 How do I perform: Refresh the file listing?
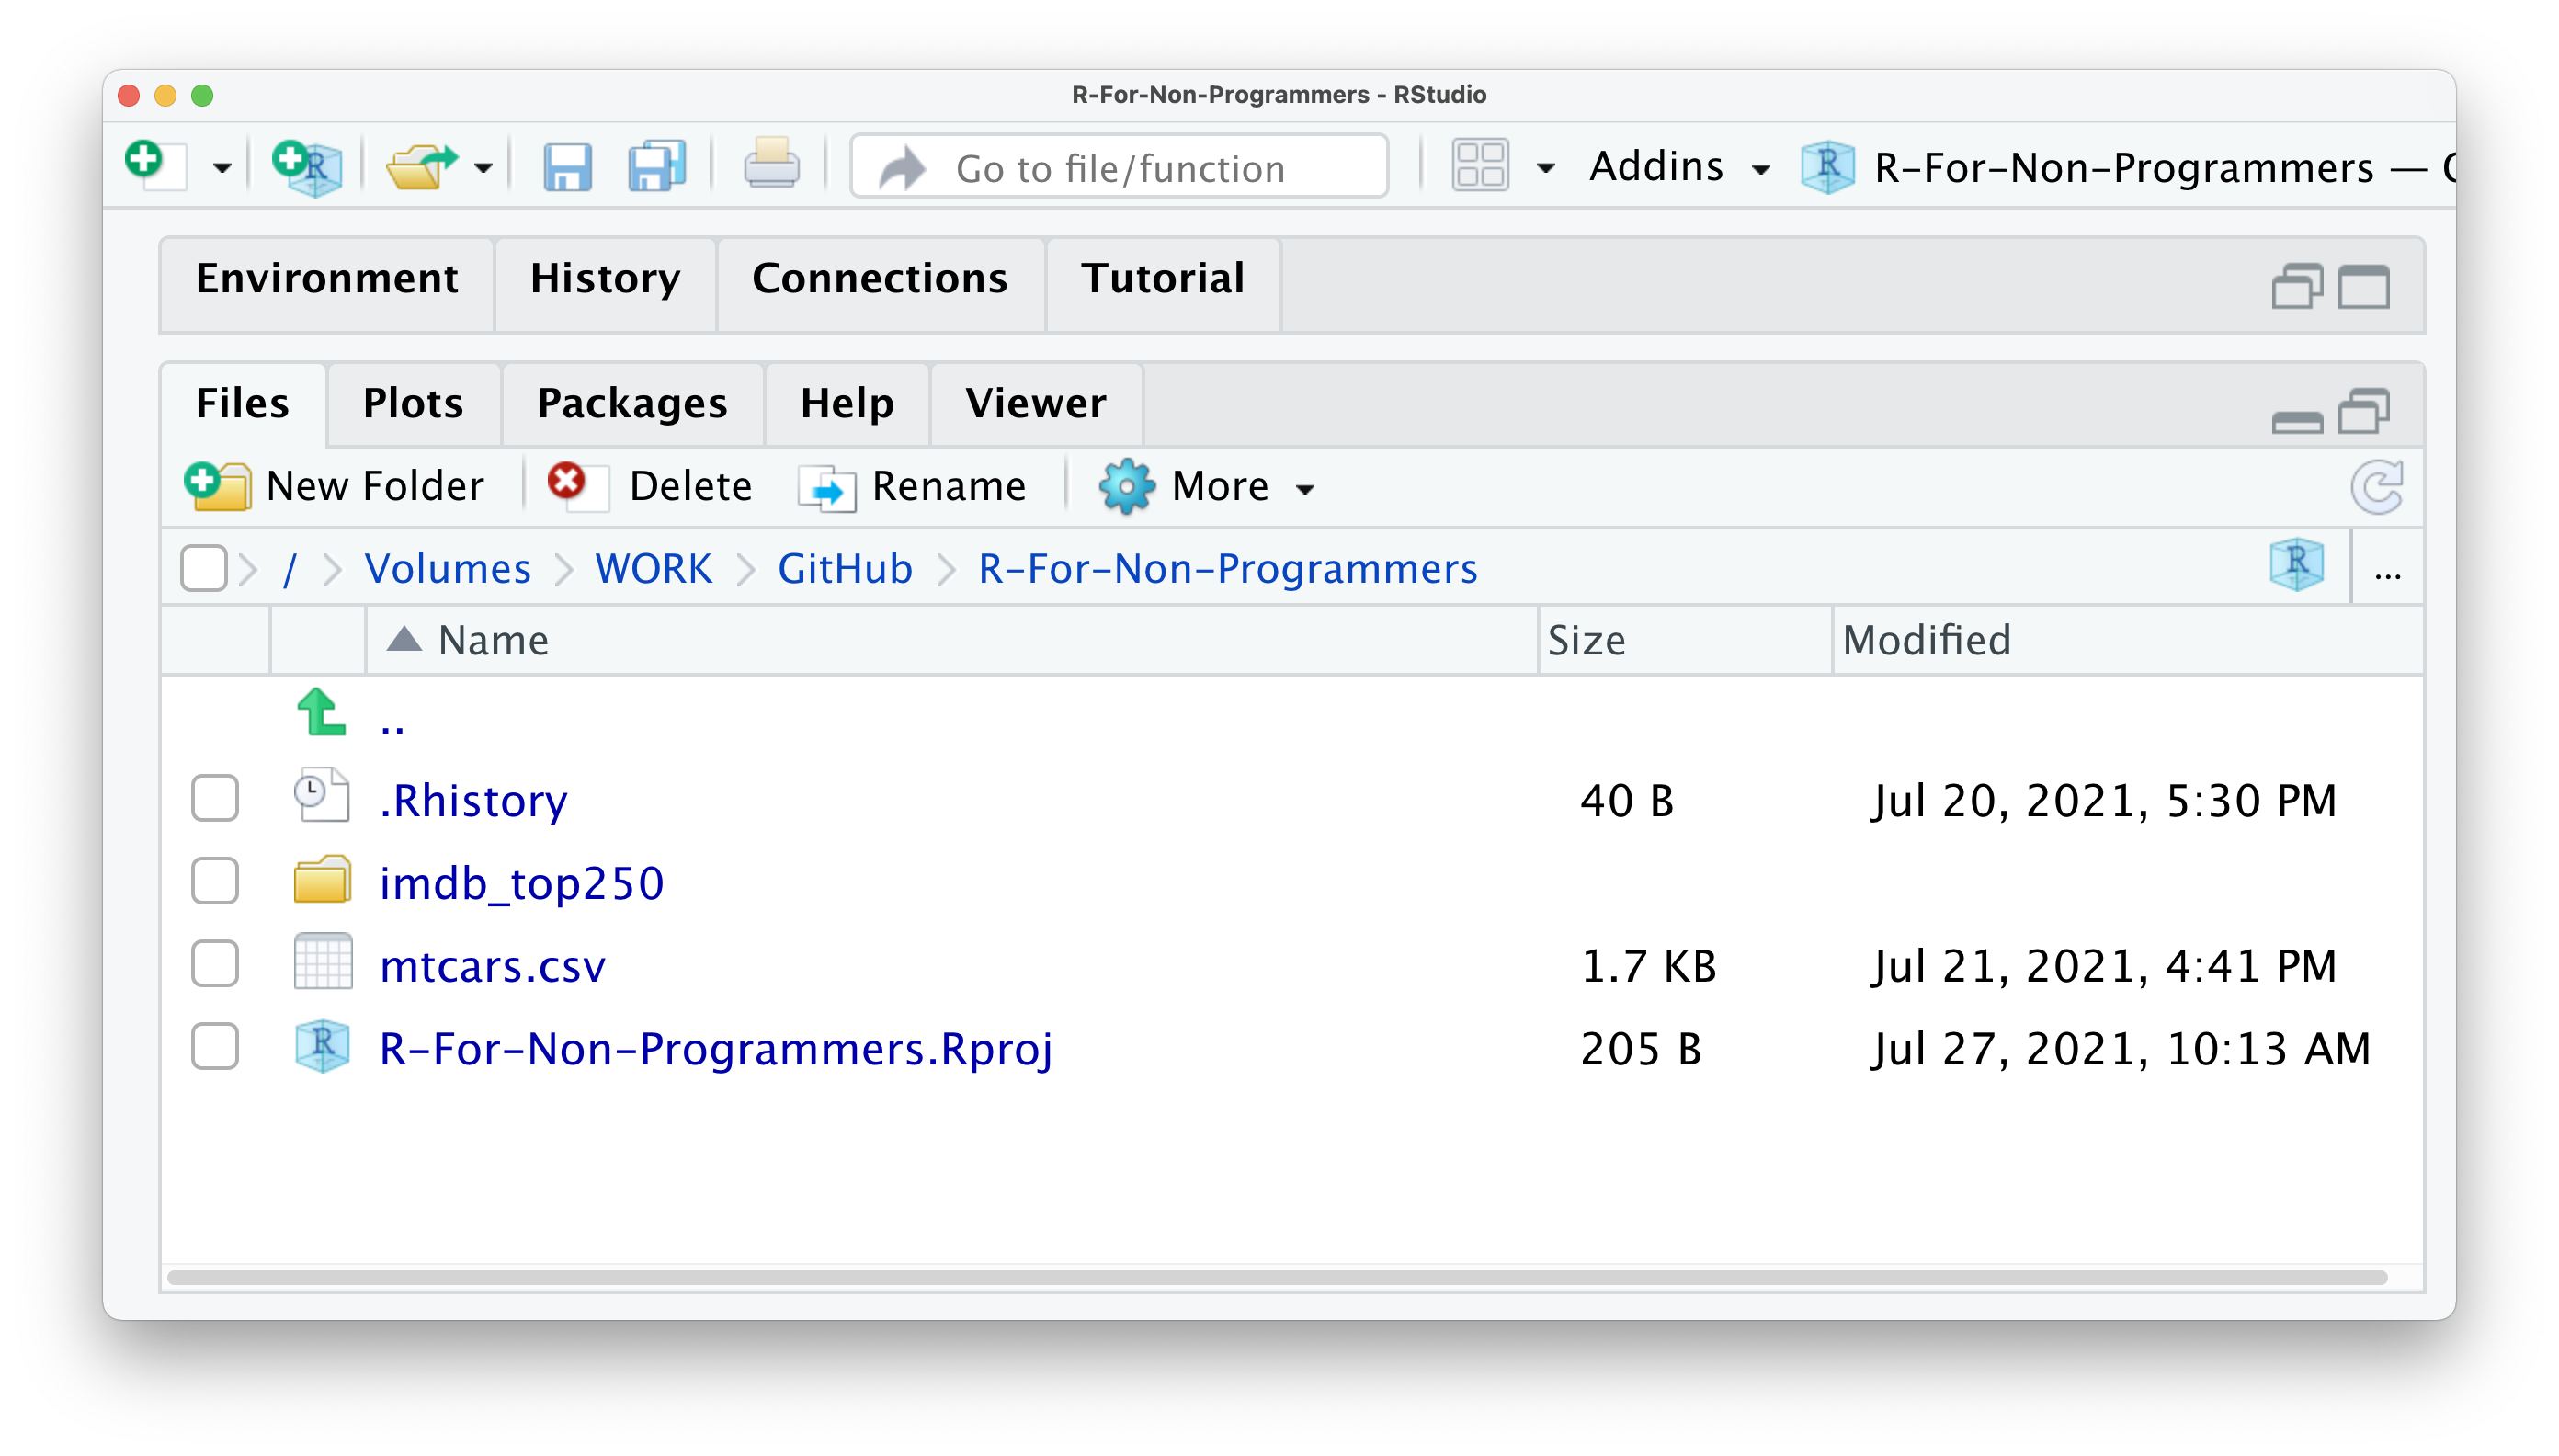pyautogui.click(x=2376, y=487)
